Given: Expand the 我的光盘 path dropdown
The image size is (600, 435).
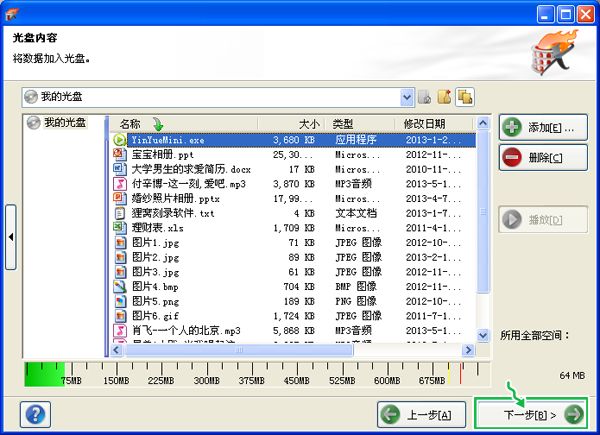Looking at the screenshot, I should click(407, 97).
